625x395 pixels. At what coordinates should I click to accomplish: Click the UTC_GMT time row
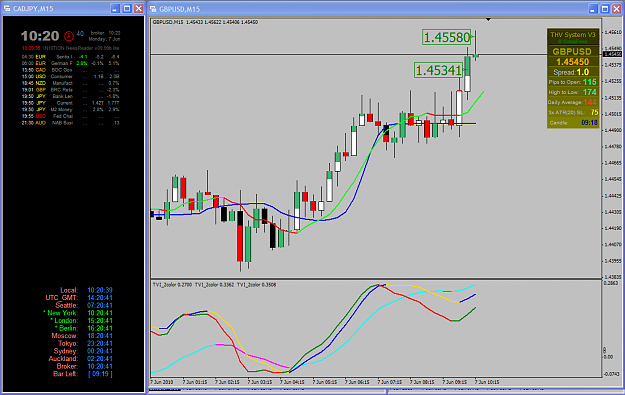79,298
